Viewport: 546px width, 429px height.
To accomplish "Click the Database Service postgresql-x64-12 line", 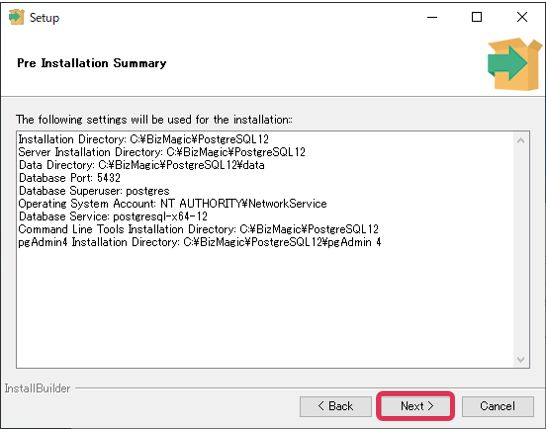I will (113, 217).
